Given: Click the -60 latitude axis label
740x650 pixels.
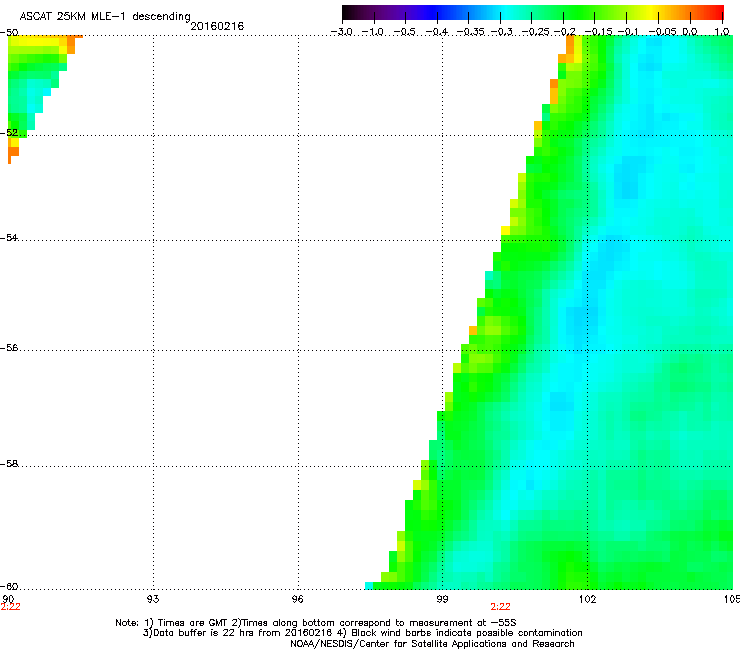Looking at the screenshot, I should [x=9, y=586].
